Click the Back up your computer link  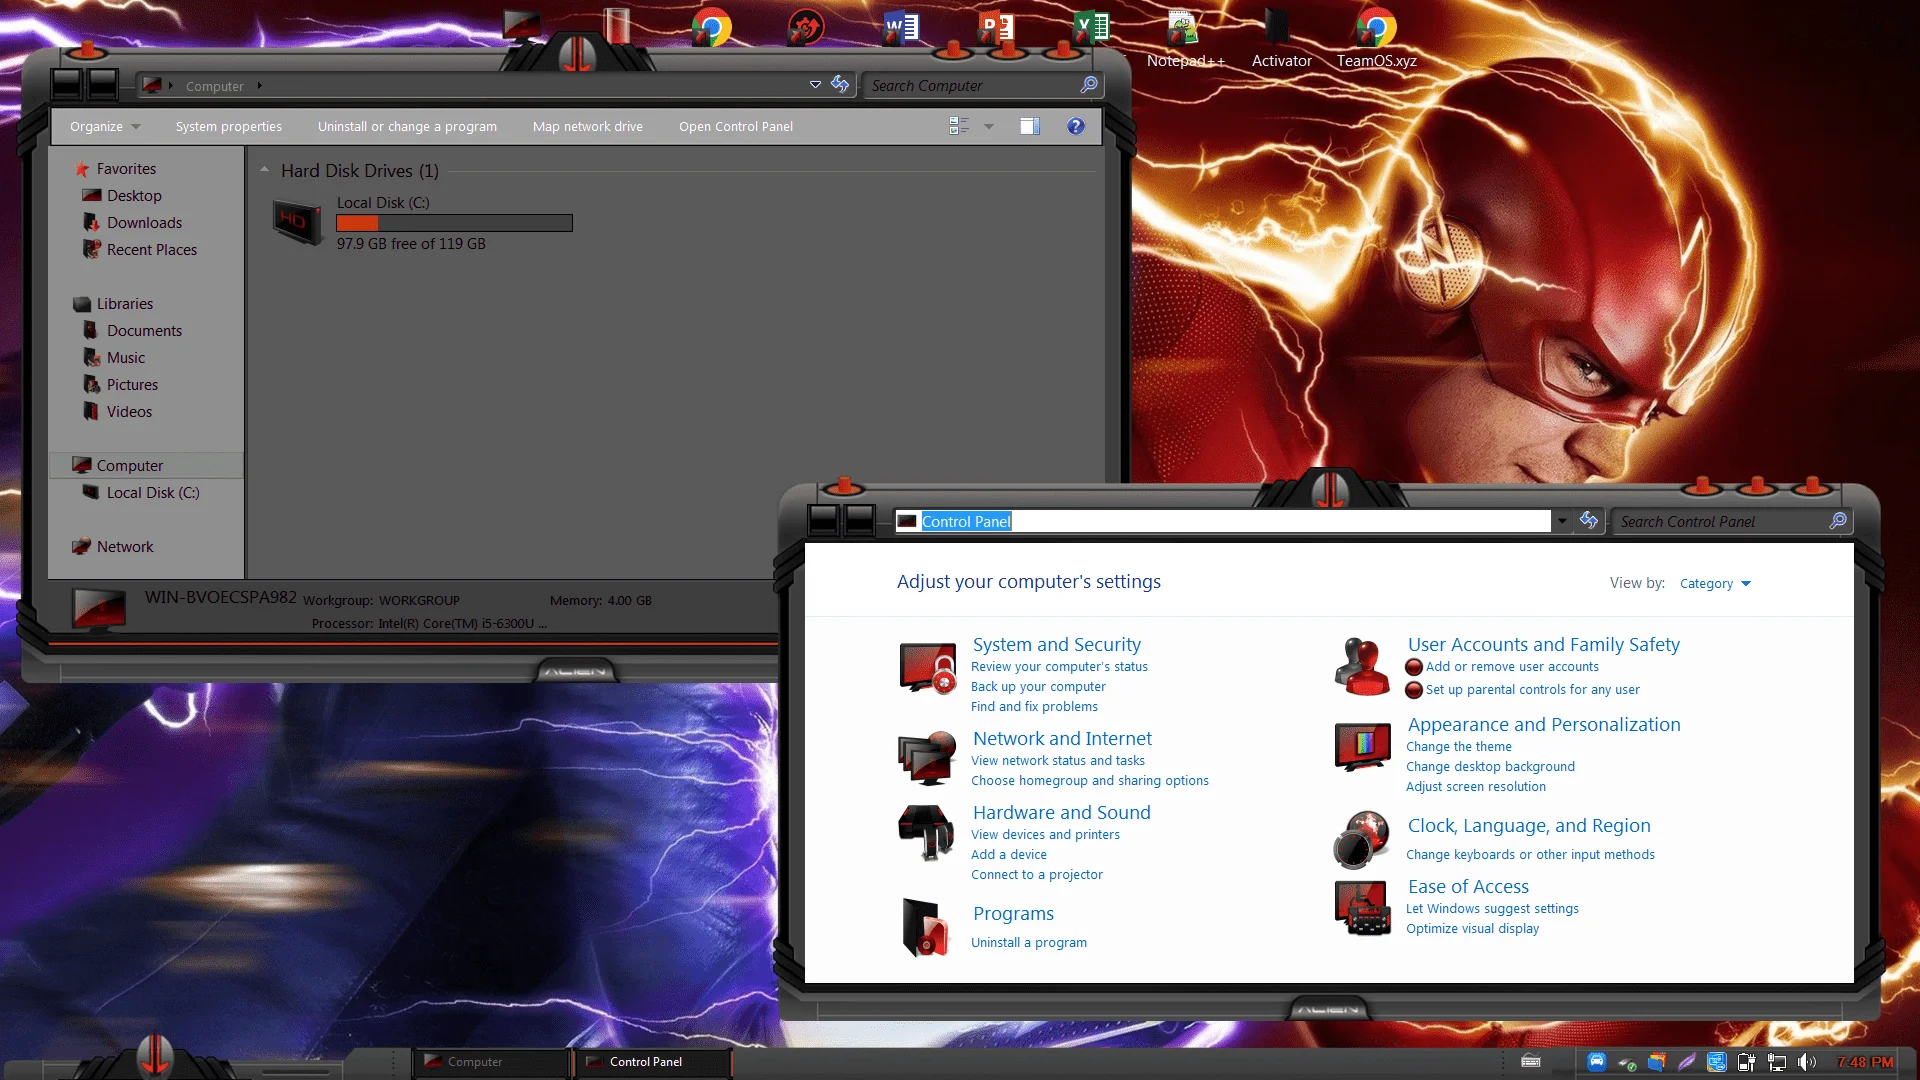1038,686
